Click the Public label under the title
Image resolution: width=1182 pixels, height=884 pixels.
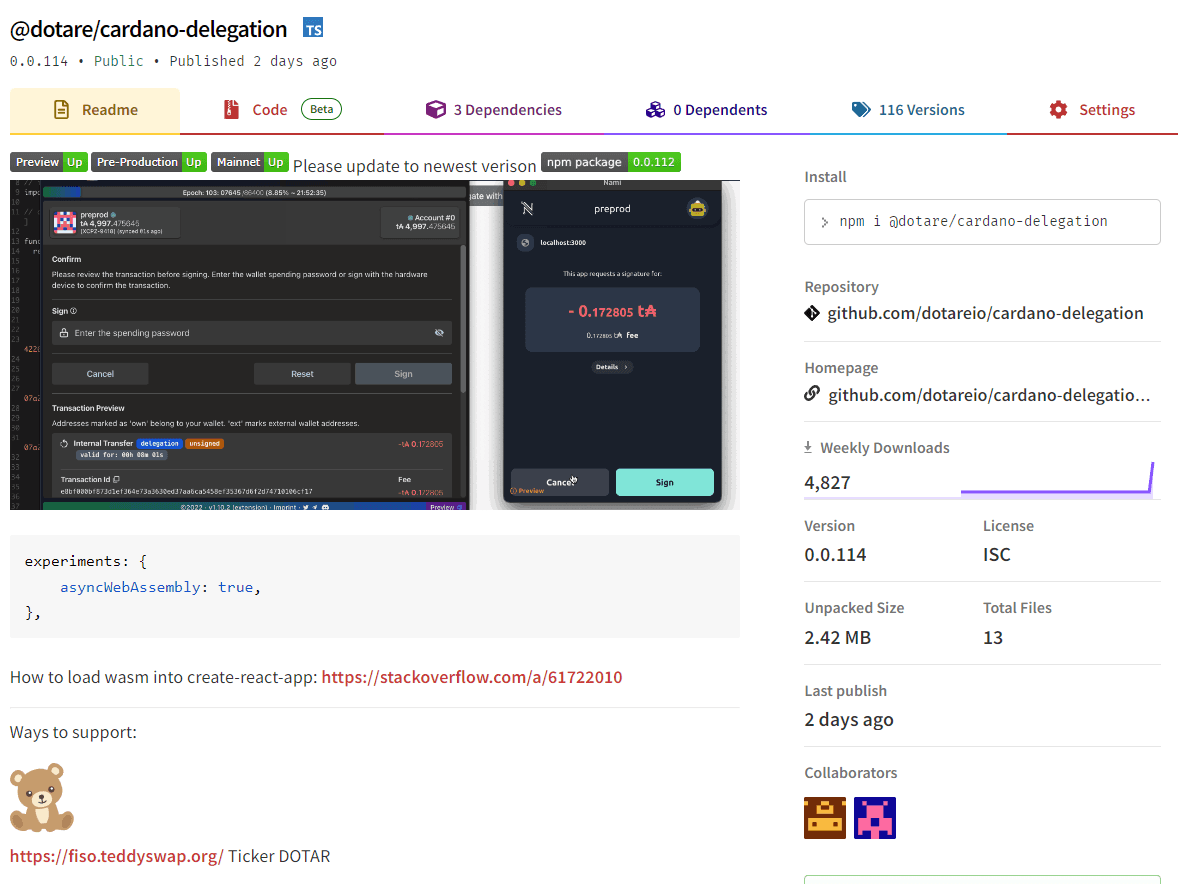pyautogui.click(x=118, y=61)
